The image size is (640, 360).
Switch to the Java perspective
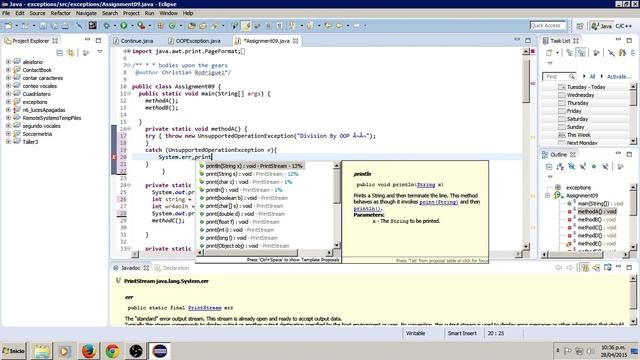(601, 26)
